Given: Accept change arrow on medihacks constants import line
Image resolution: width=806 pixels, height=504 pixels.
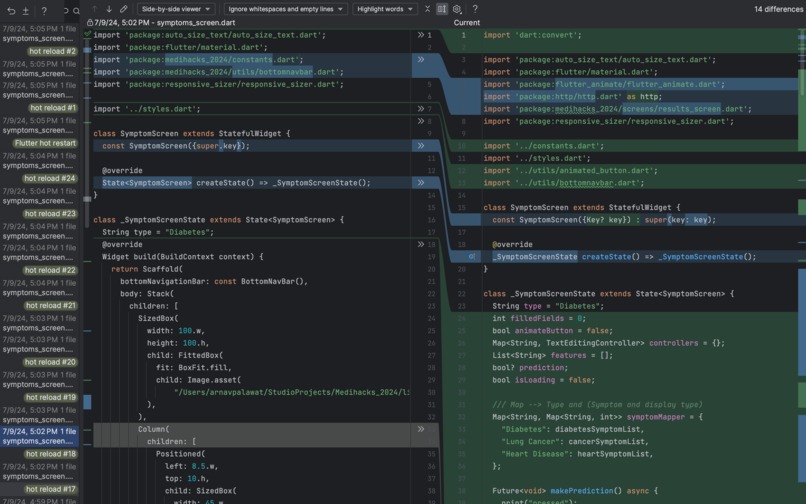Looking at the screenshot, I should pyautogui.click(x=420, y=60).
